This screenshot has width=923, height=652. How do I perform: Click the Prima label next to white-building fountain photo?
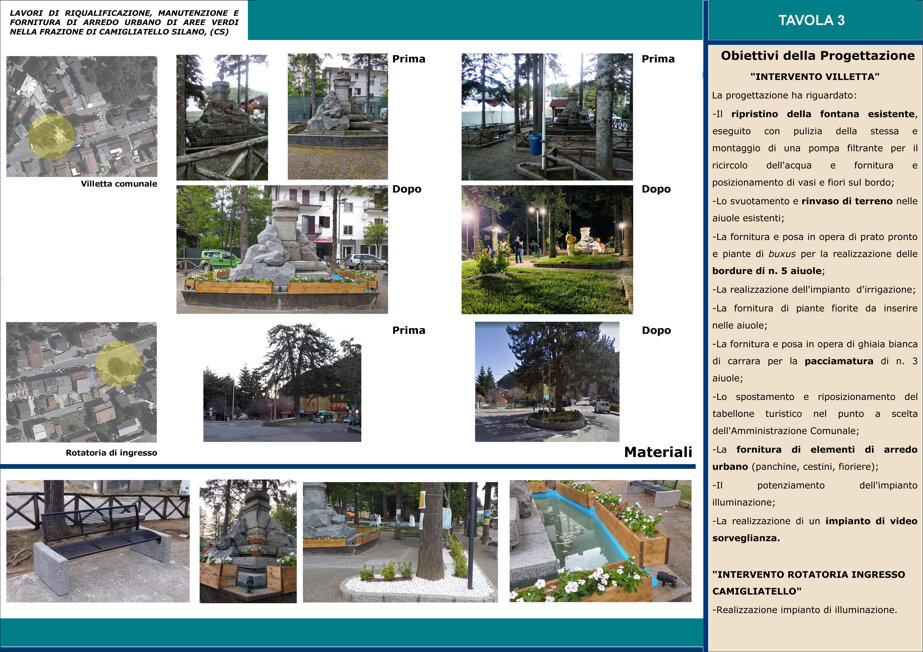point(409,59)
